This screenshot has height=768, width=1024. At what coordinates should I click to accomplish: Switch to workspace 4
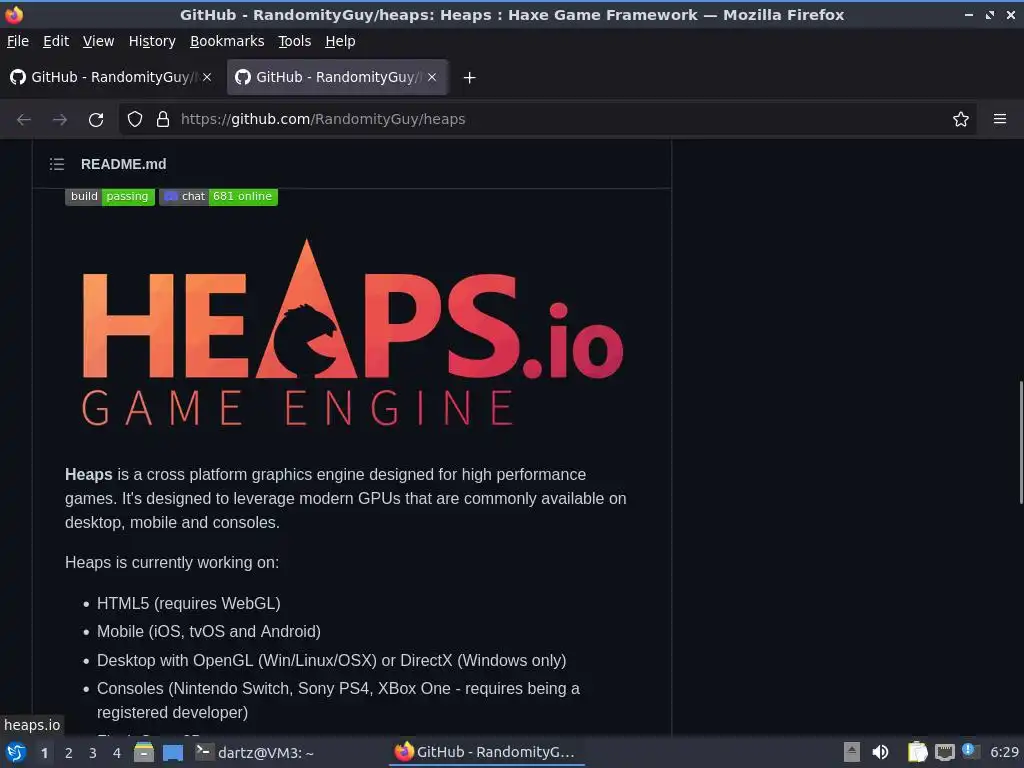pos(117,753)
